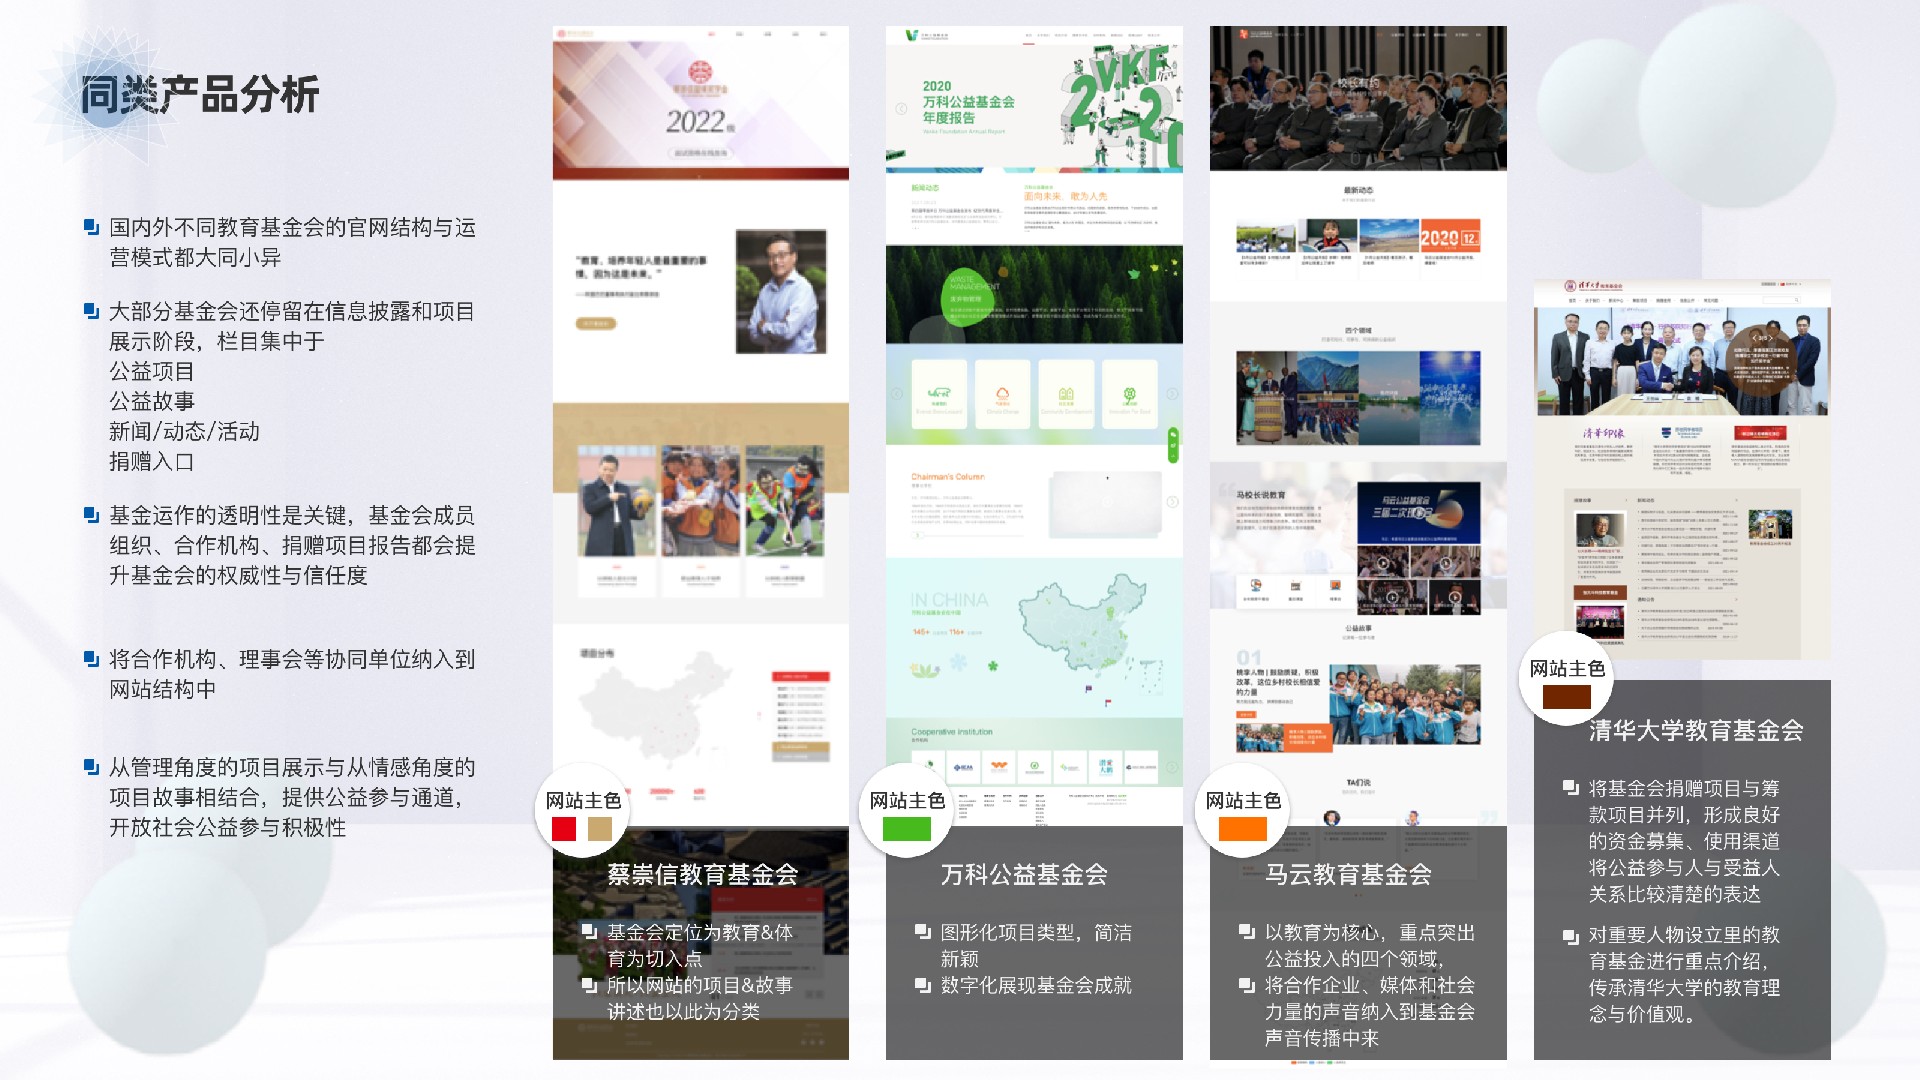Screen dimensions: 1920x1080
Task: Click 网站主色 label above the brown swatch
Action: pyautogui.click(x=1567, y=669)
